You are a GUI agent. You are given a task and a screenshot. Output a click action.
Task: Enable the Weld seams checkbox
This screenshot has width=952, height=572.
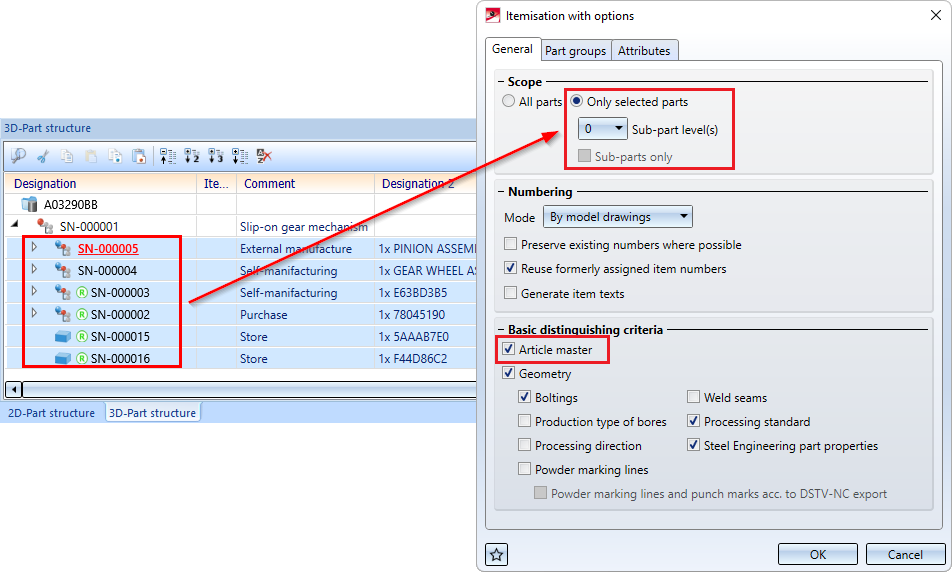pos(693,397)
